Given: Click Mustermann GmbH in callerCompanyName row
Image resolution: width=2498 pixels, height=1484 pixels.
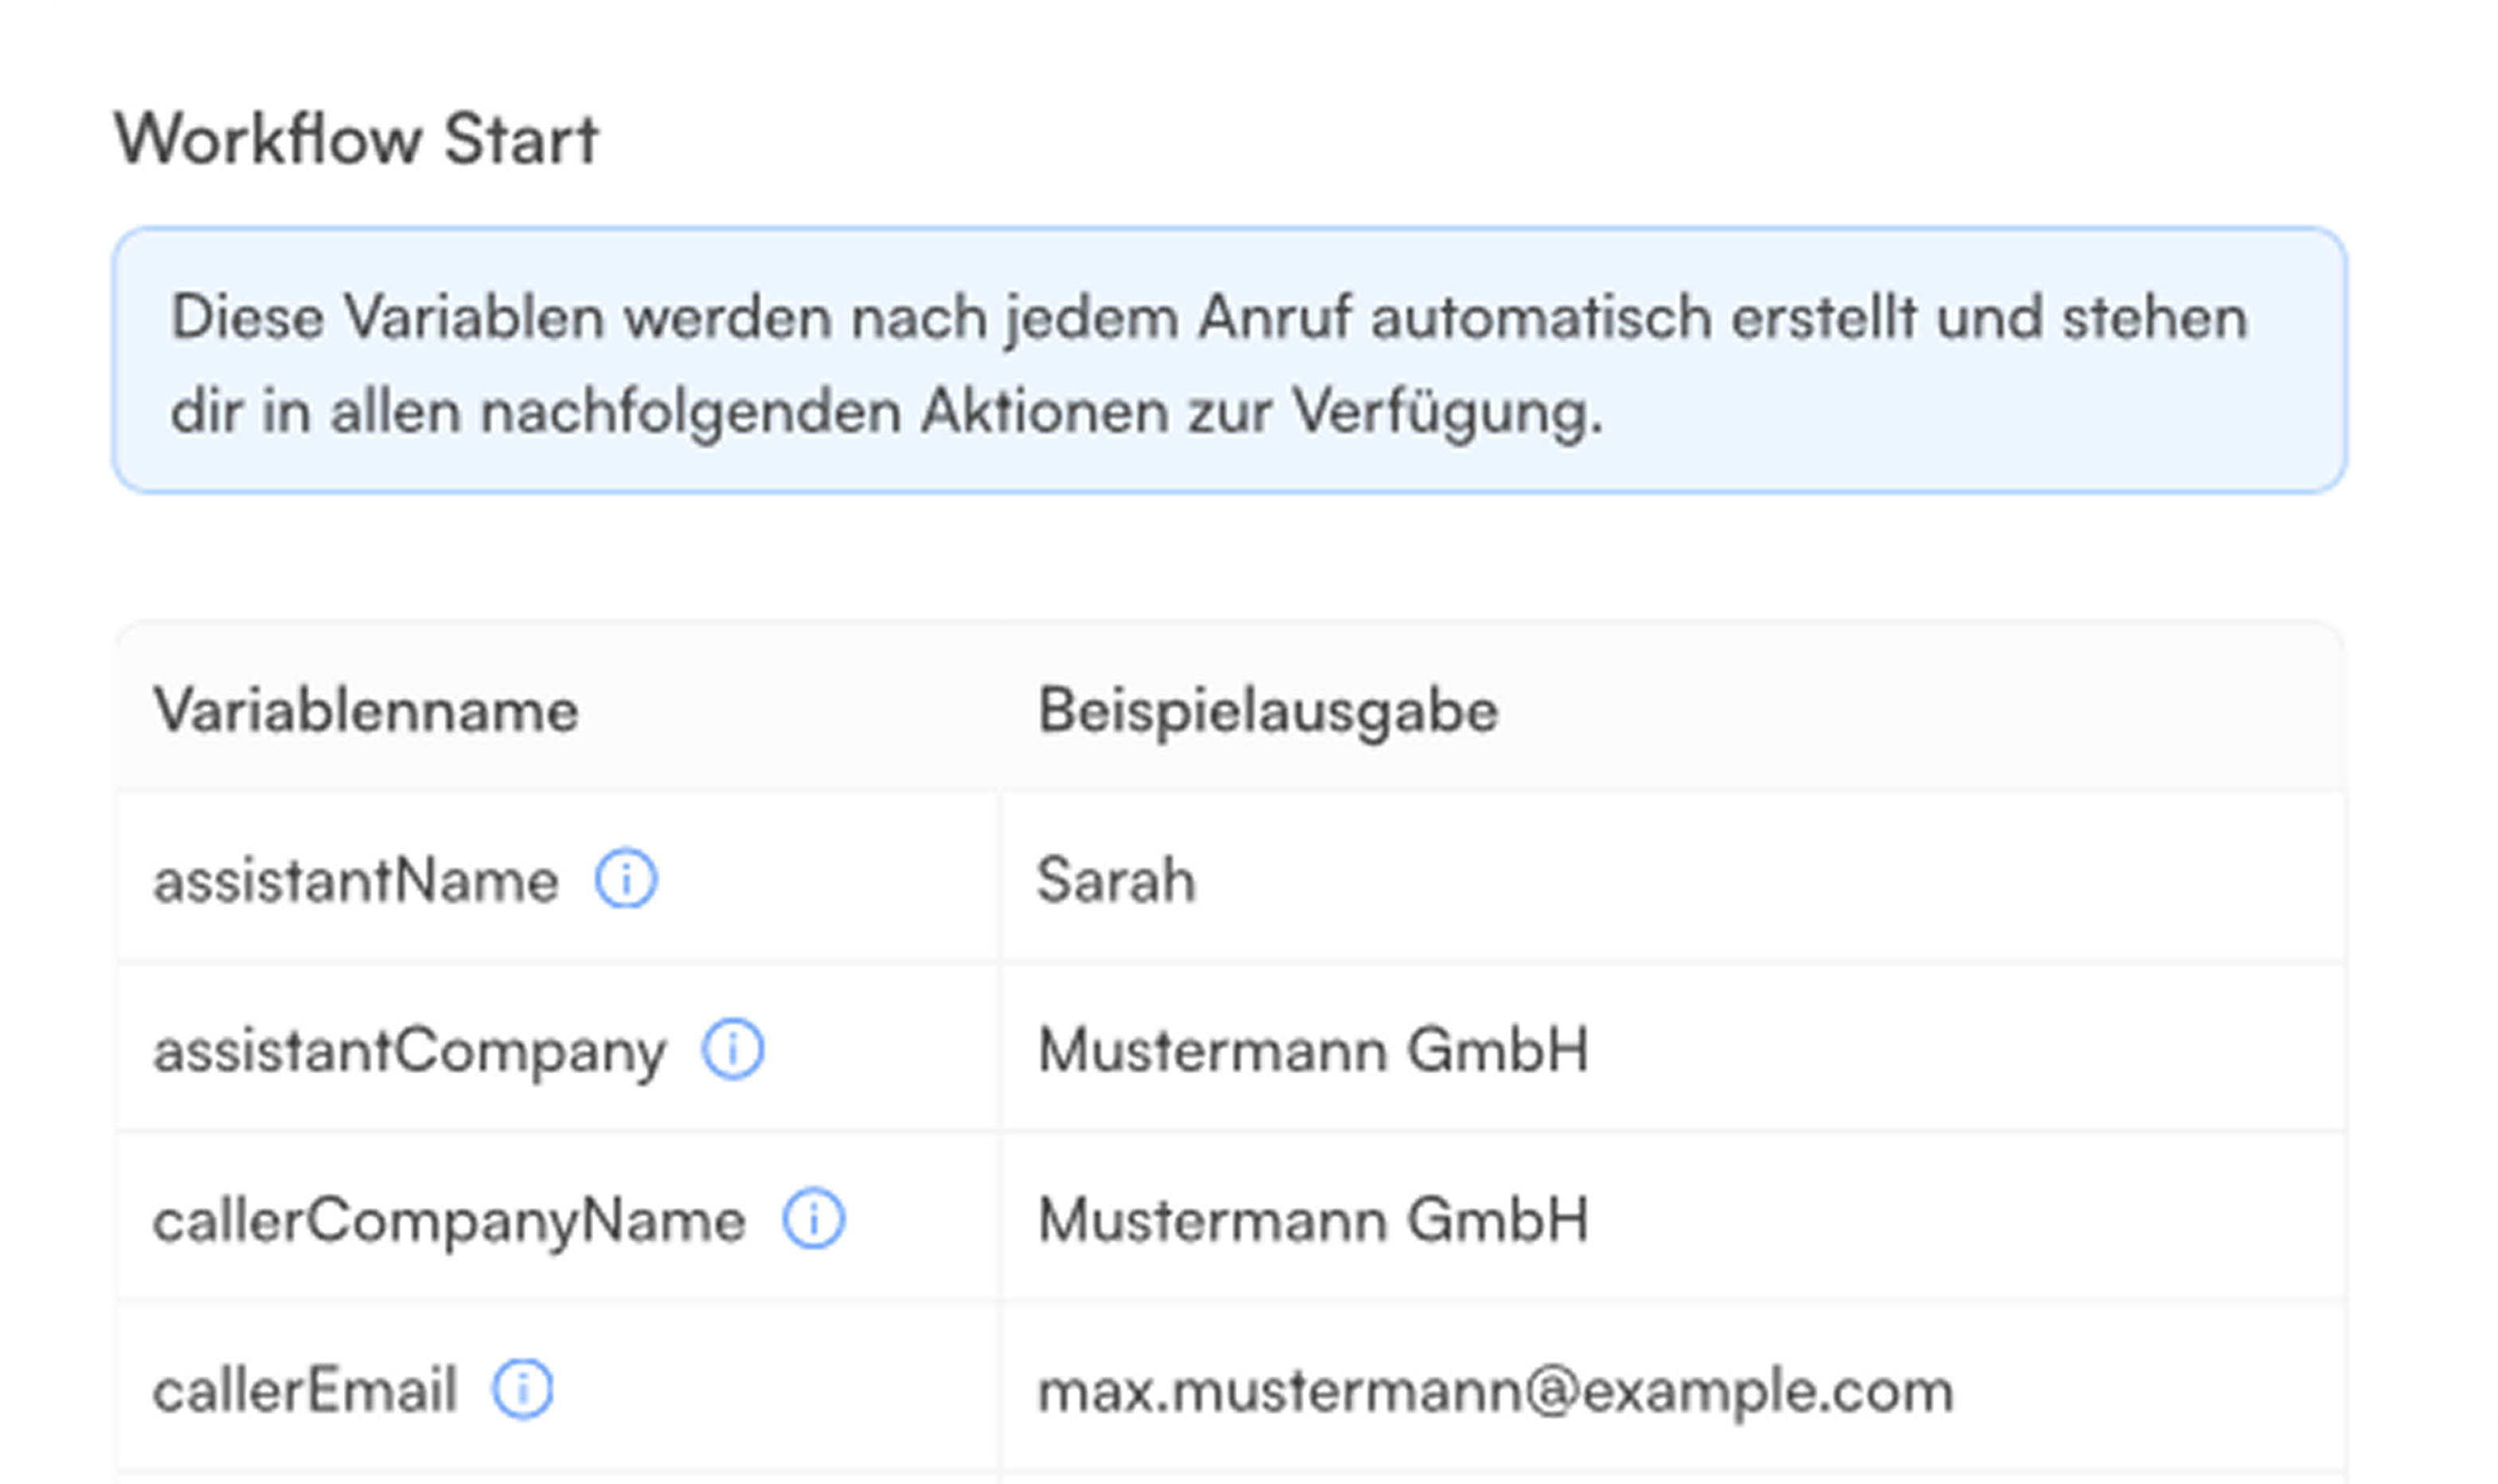Looking at the screenshot, I should [x=1313, y=1220].
